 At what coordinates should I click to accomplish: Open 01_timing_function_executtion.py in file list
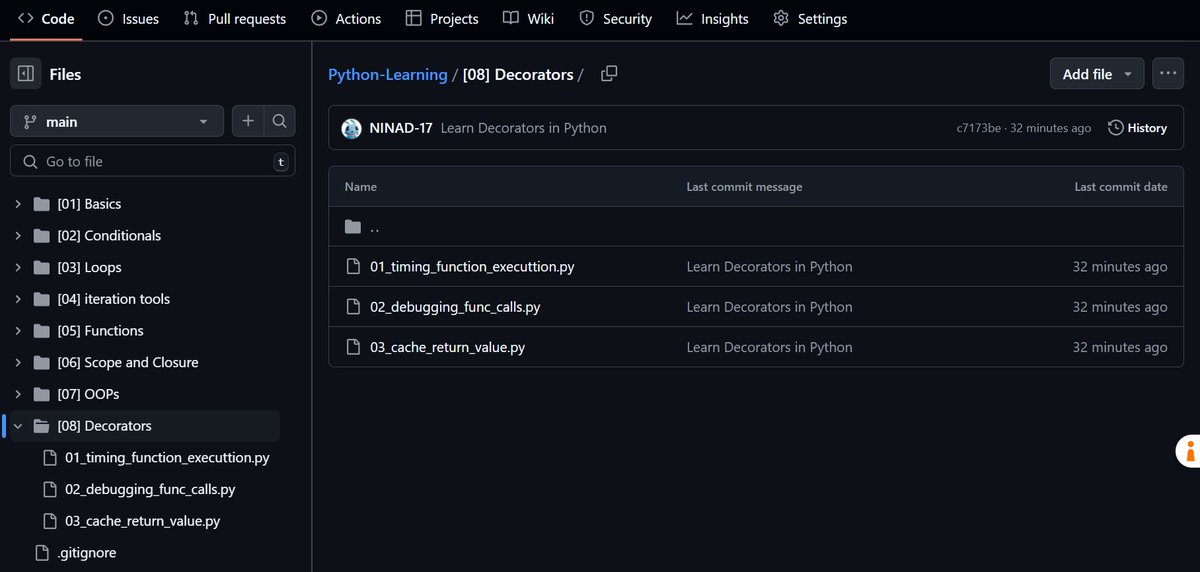coord(472,267)
